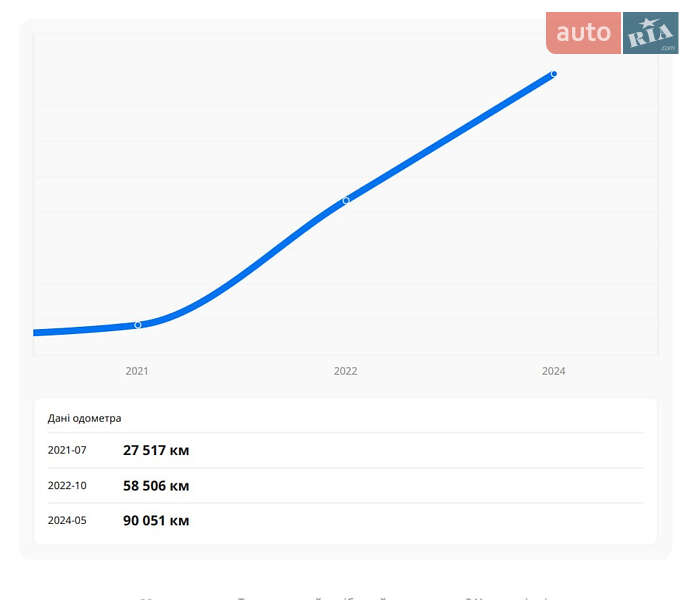Click the 58 506 км mileage value

click(x=156, y=485)
